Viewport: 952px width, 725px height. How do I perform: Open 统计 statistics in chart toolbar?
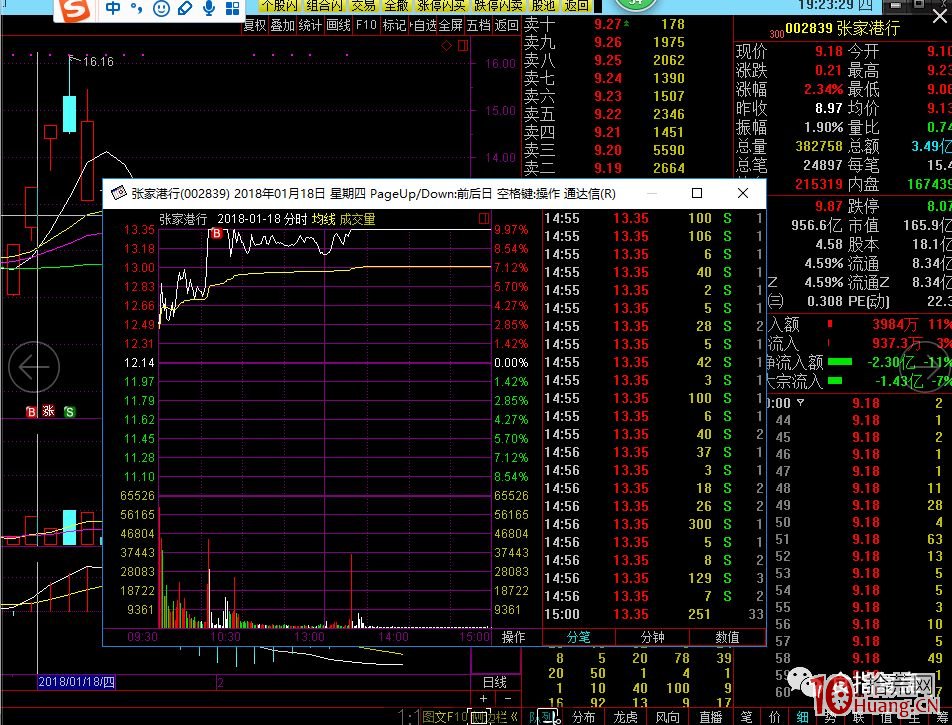click(x=310, y=26)
